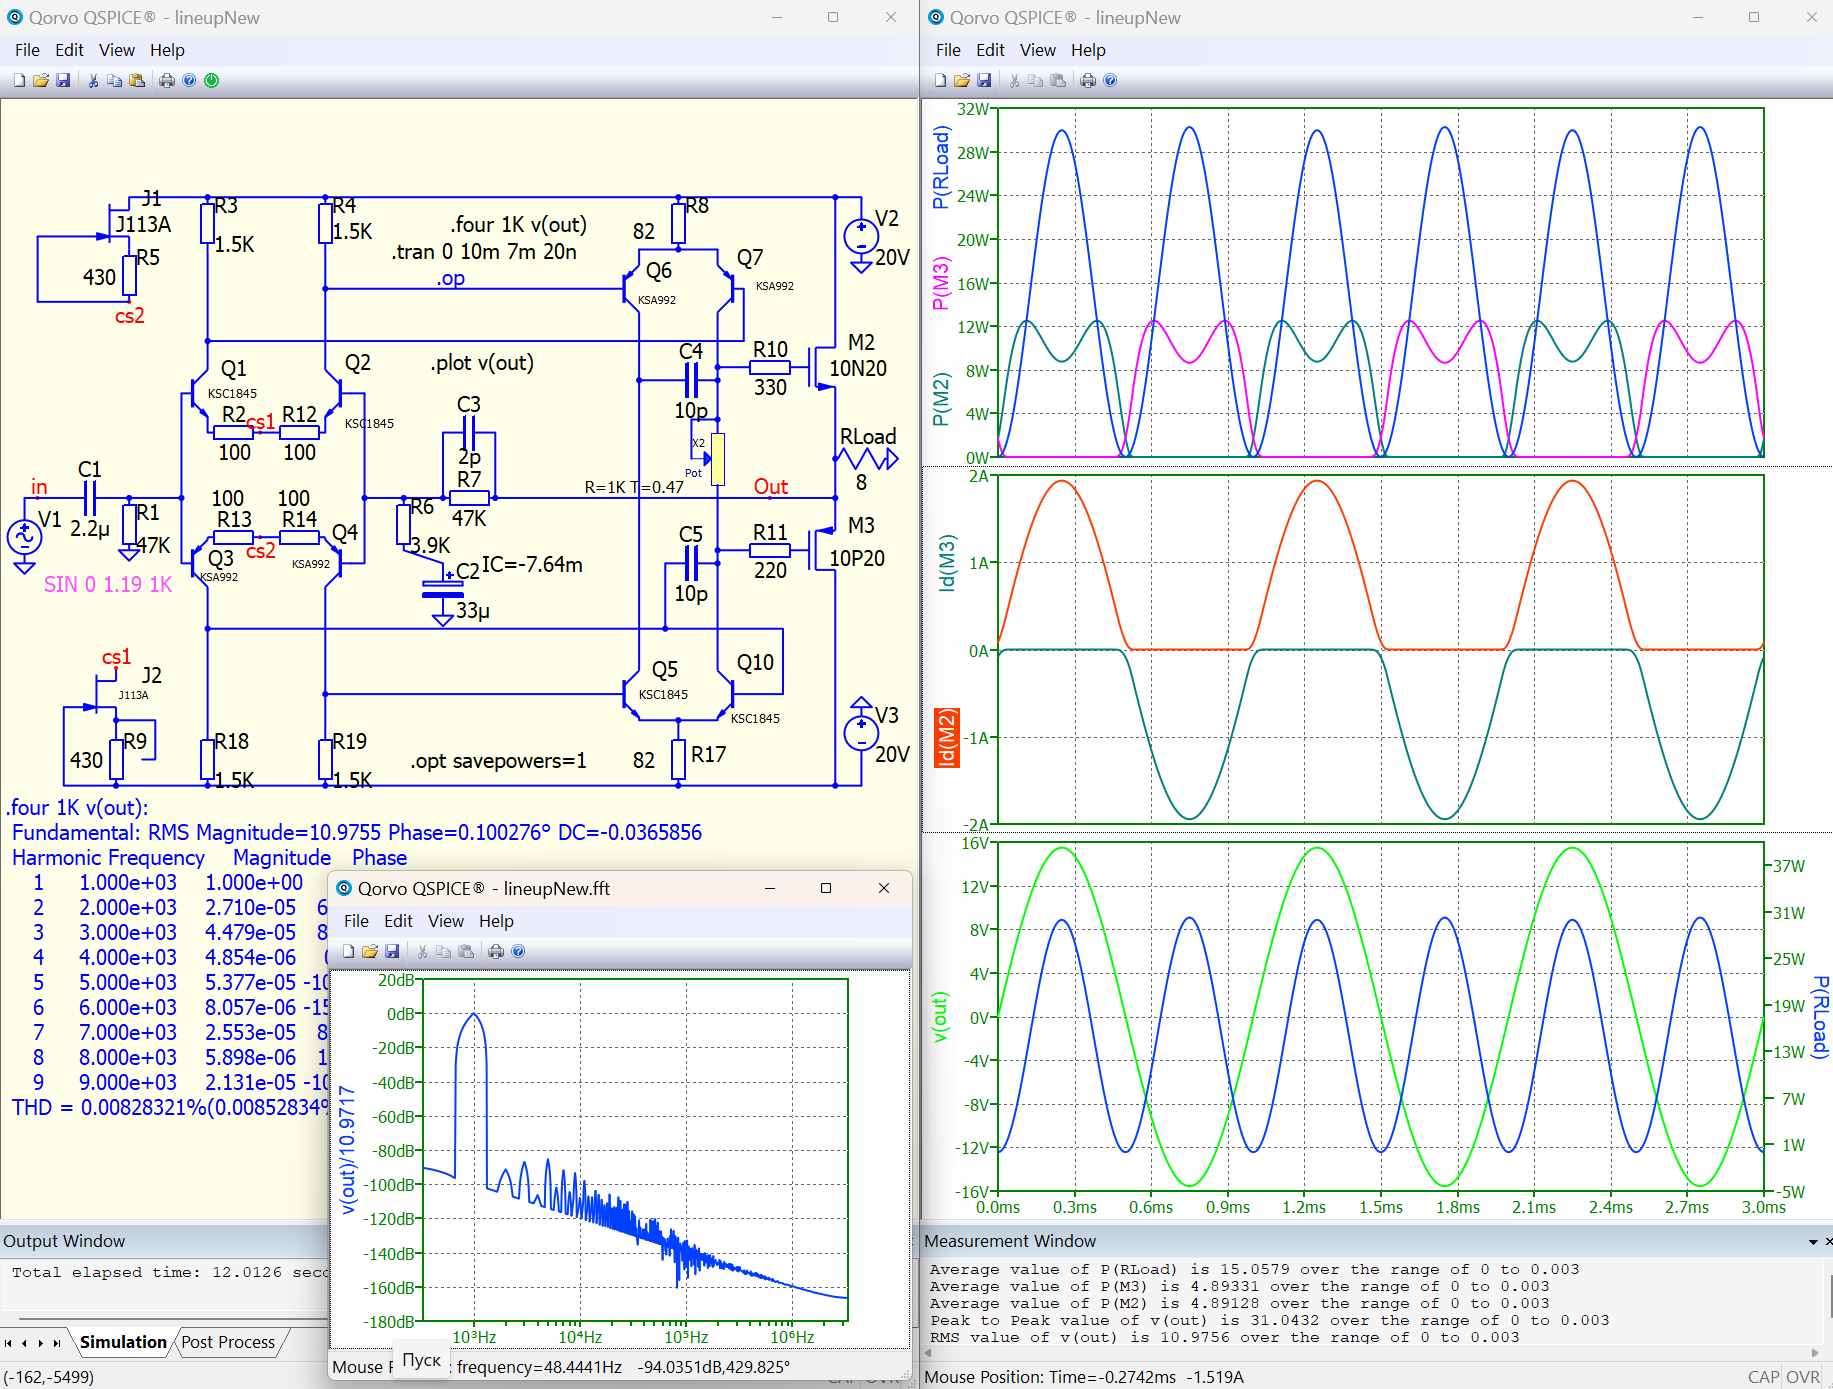The image size is (1833, 1389).
Task: Click the Пуск start button tooltip
Action: click(x=421, y=1360)
